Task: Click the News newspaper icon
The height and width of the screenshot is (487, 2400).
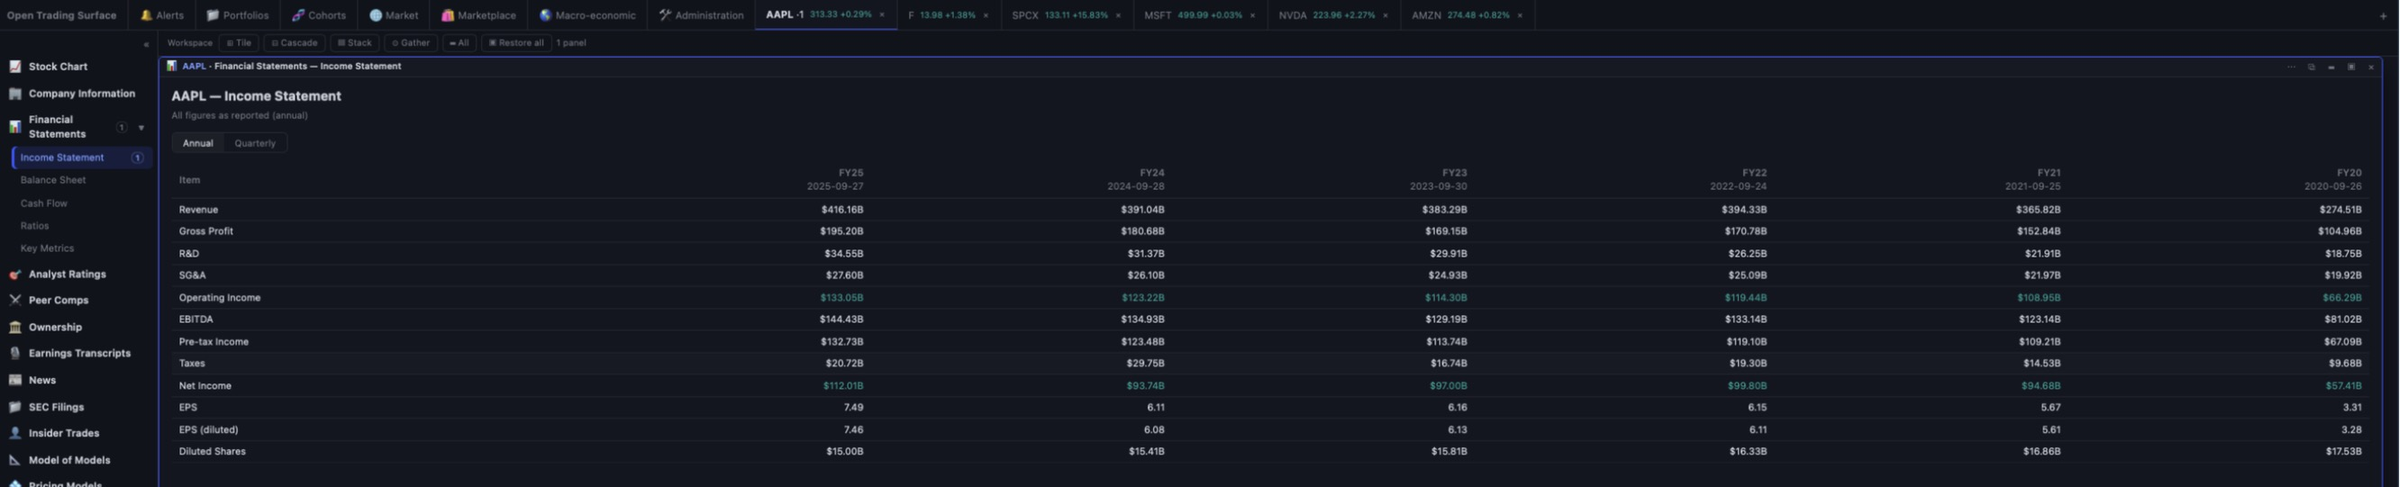Action: pyautogui.click(x=15, y=380)
